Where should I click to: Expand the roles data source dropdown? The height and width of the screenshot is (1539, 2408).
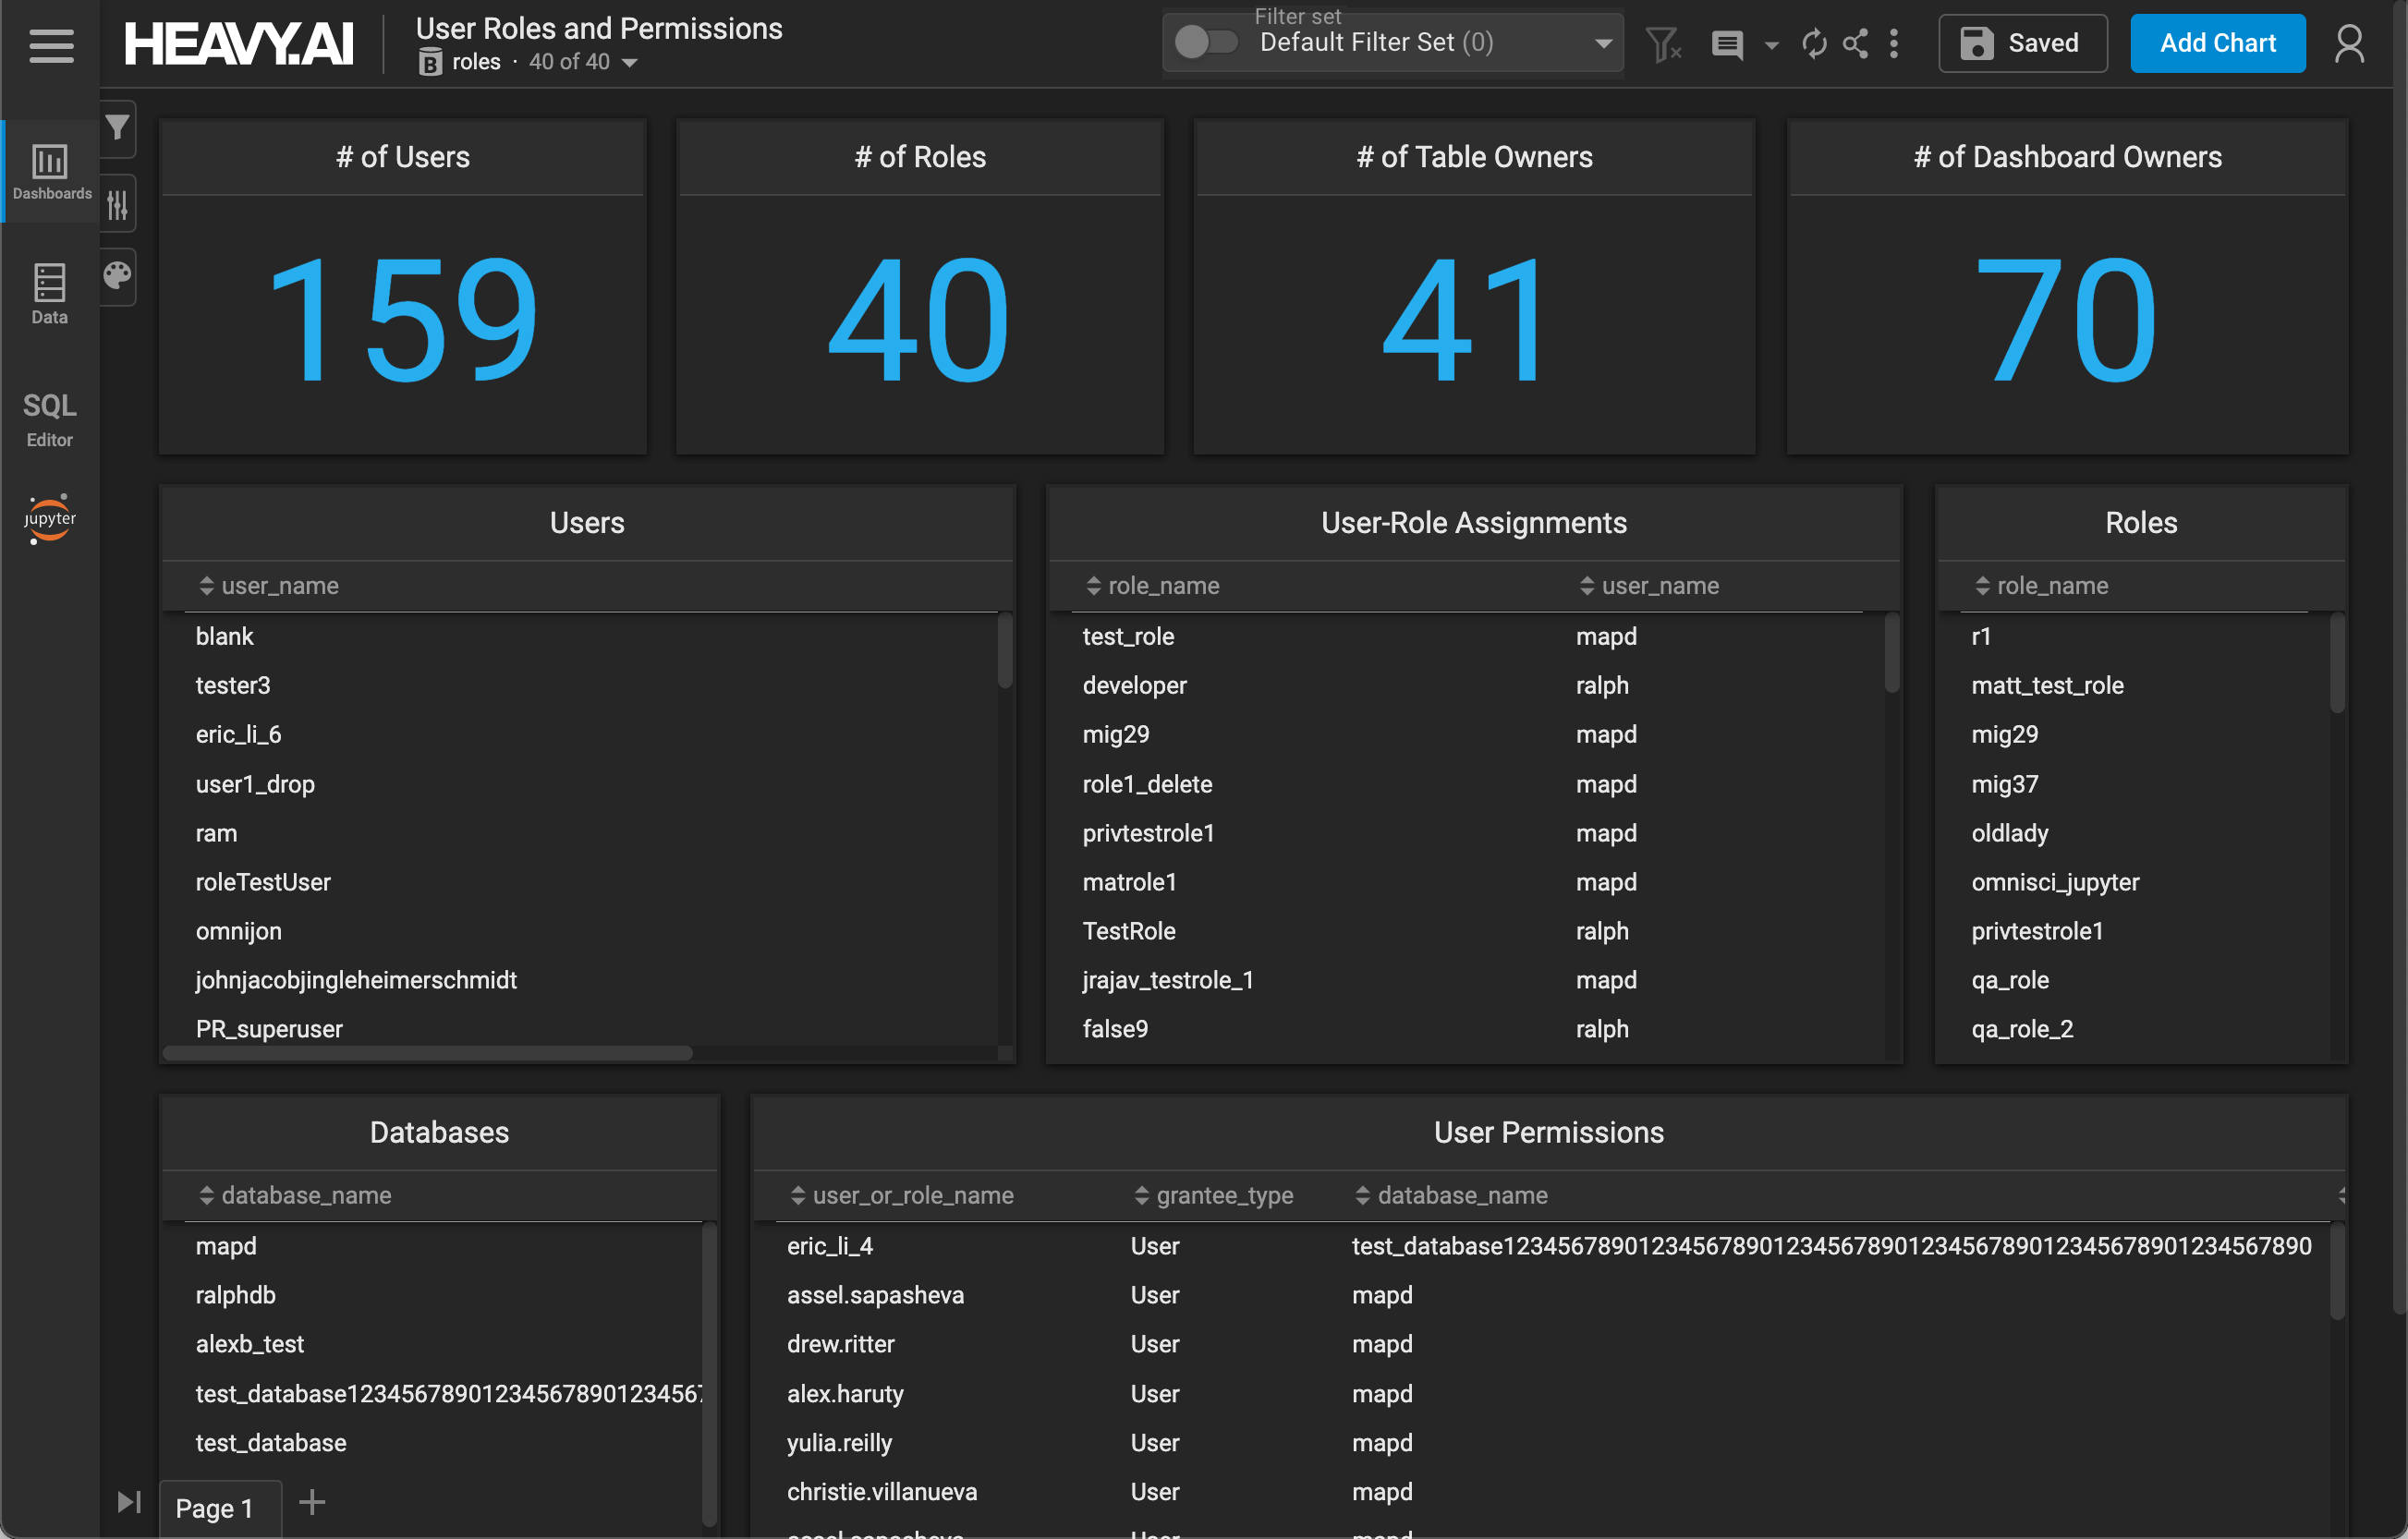[x=630, y=63]
